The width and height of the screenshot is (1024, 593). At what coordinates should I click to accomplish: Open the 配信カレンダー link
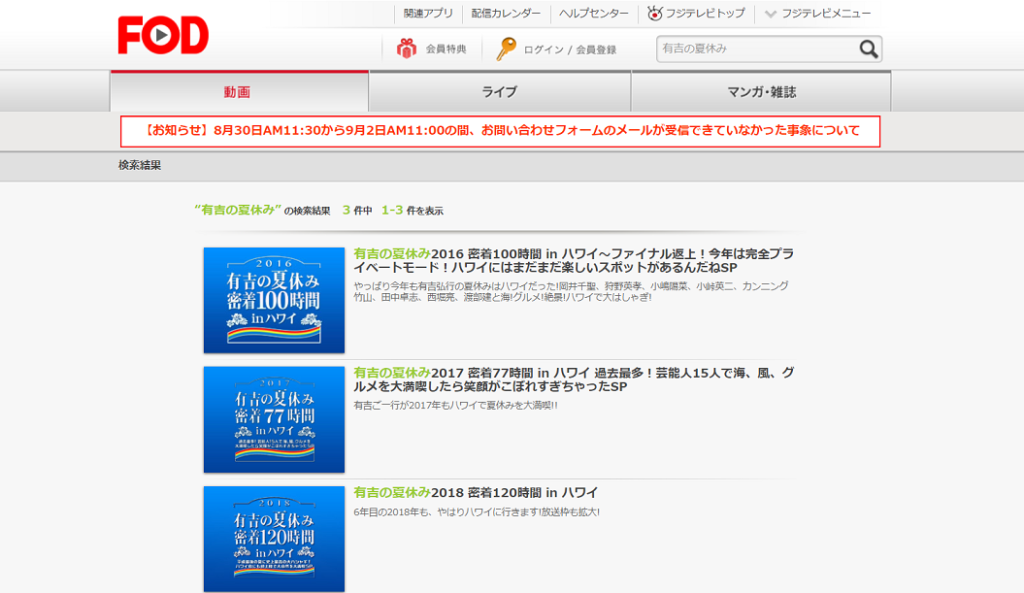pos(505,14)
